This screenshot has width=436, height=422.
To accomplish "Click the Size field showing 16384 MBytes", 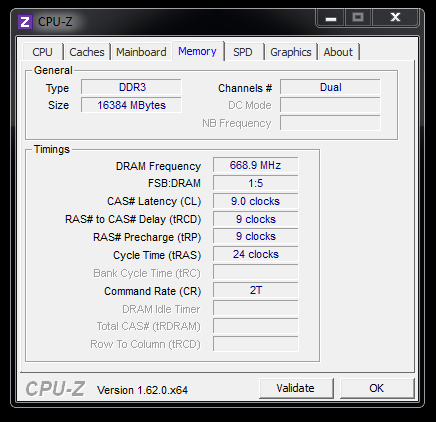I will 131,105.
